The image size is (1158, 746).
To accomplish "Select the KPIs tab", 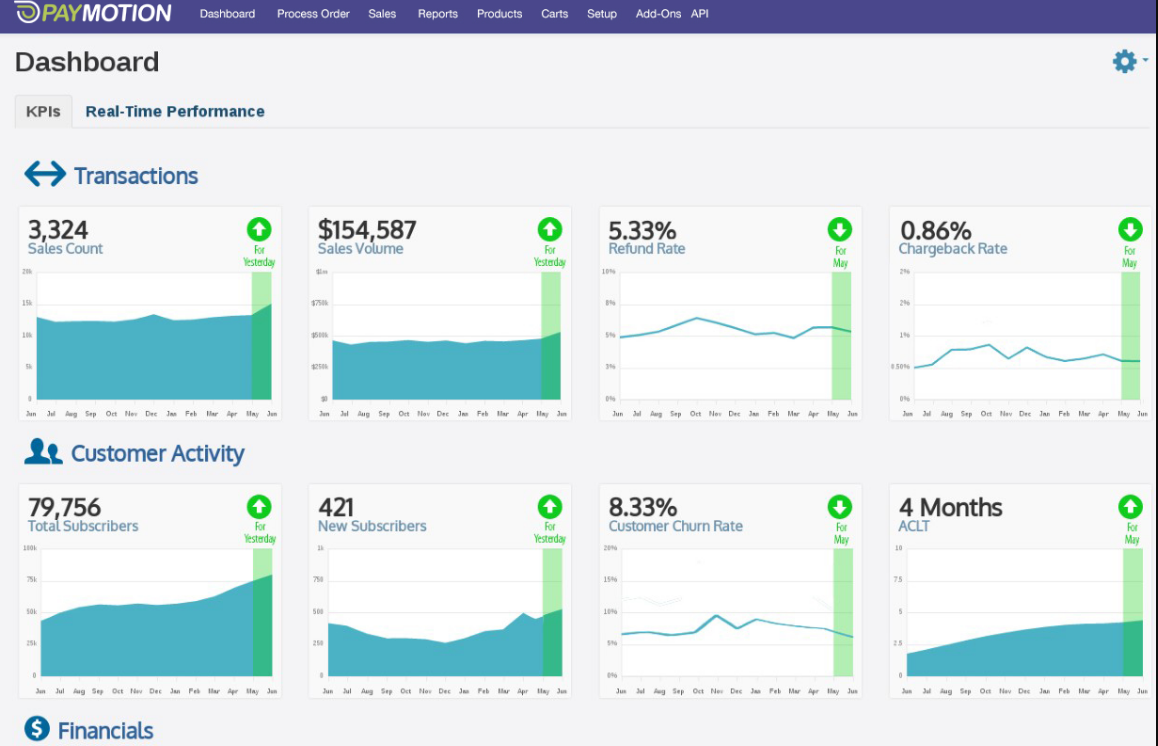I will click(43, 111).
